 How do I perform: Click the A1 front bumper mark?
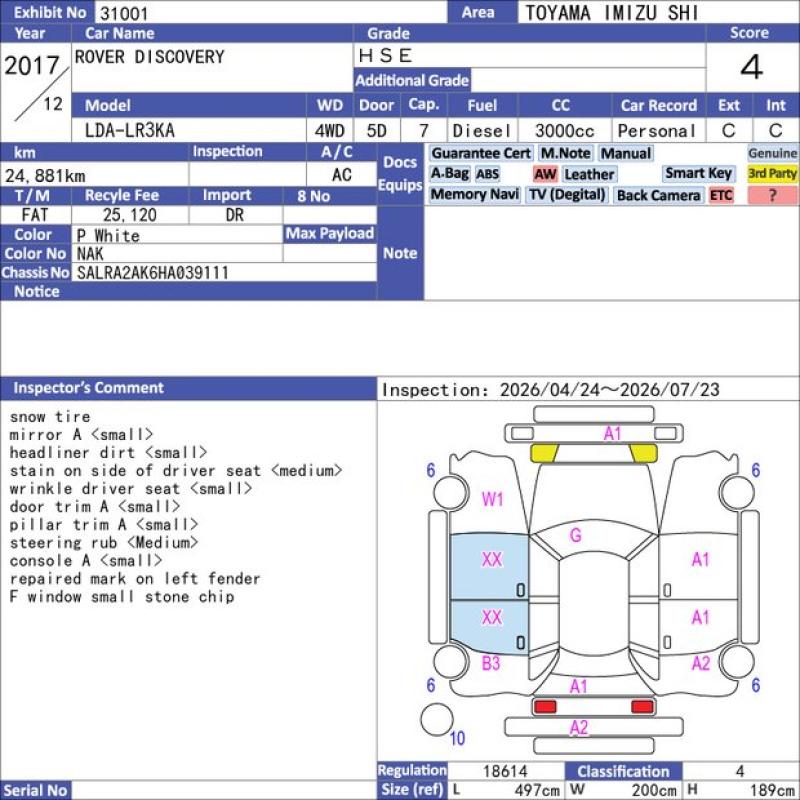click(x=612, y=434)
